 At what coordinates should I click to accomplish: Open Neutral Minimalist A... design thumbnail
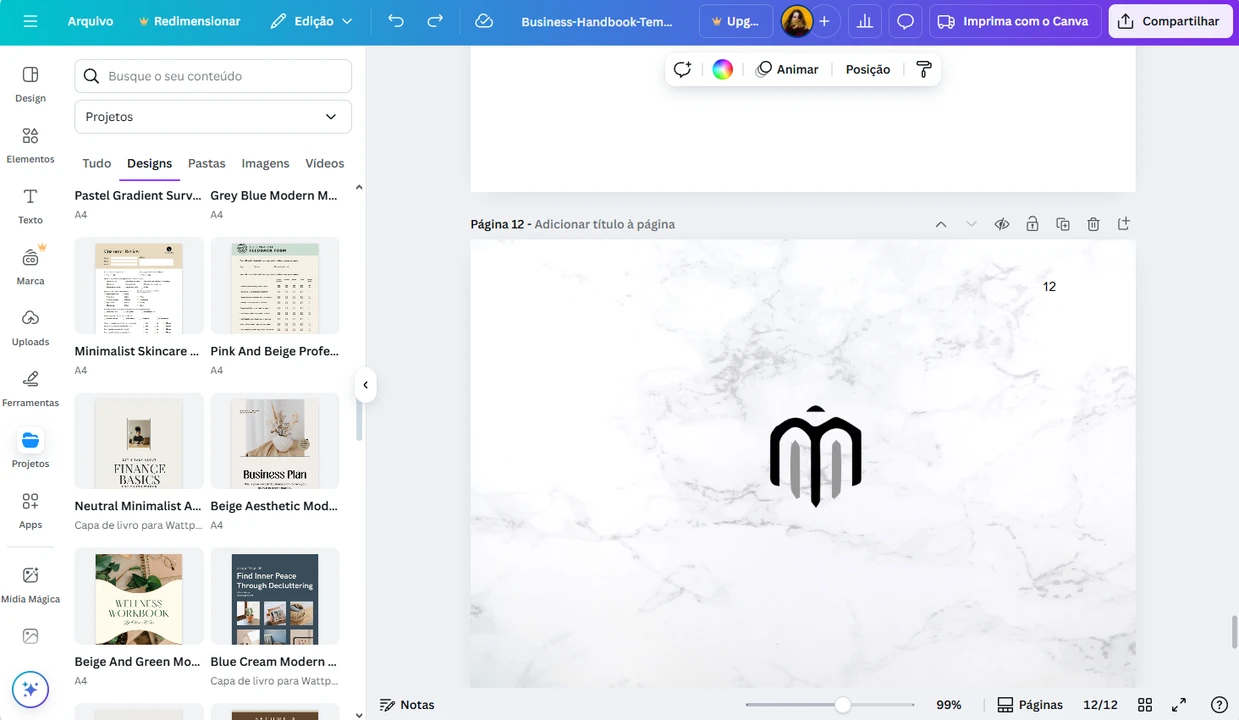[x=139, y=441]
